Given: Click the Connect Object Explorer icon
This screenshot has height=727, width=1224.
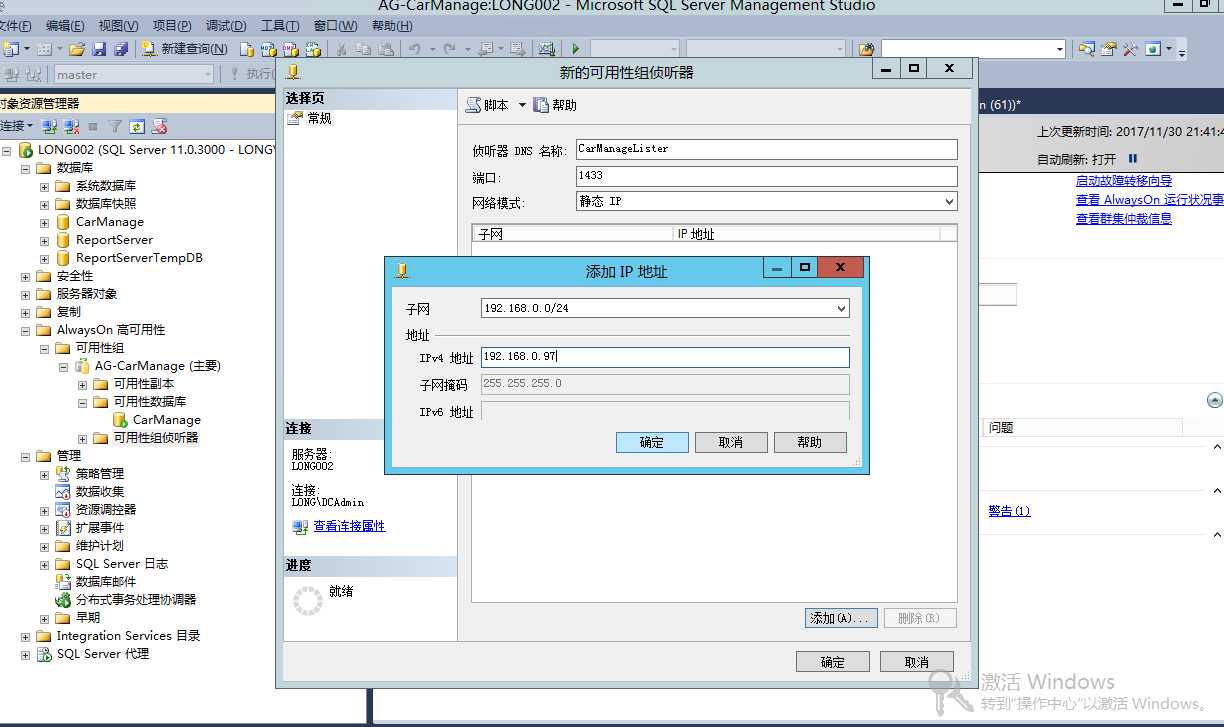Looking at the screenshot, I should tap(49, 126).
